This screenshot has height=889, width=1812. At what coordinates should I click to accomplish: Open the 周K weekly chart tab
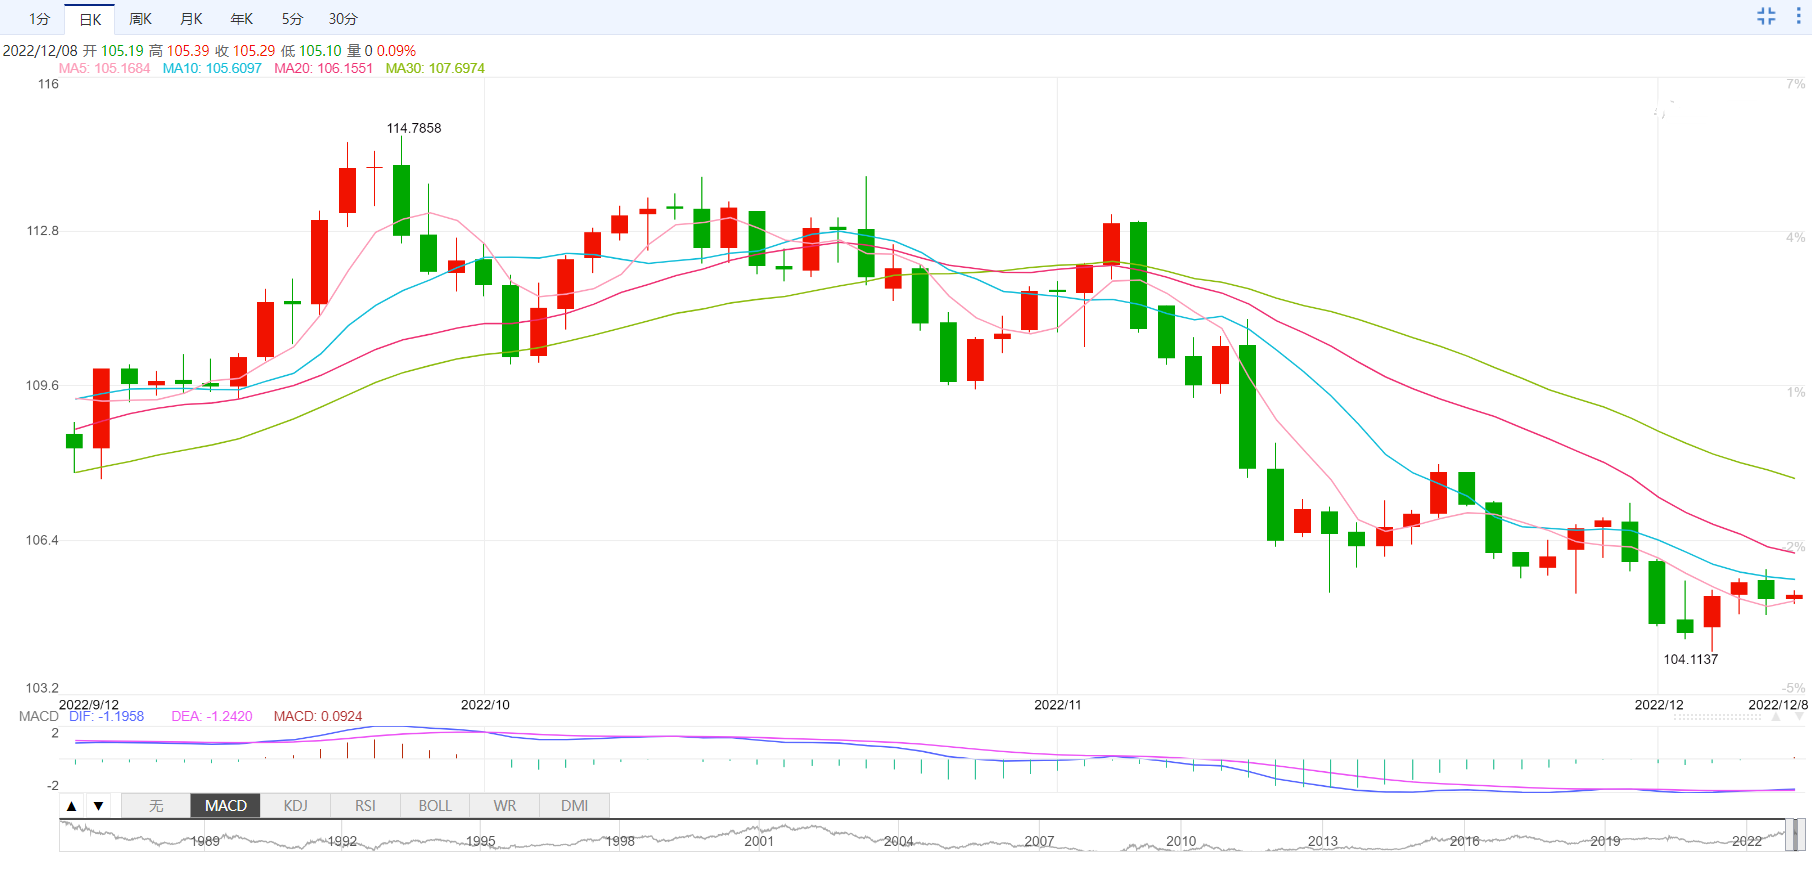[140, 19]
